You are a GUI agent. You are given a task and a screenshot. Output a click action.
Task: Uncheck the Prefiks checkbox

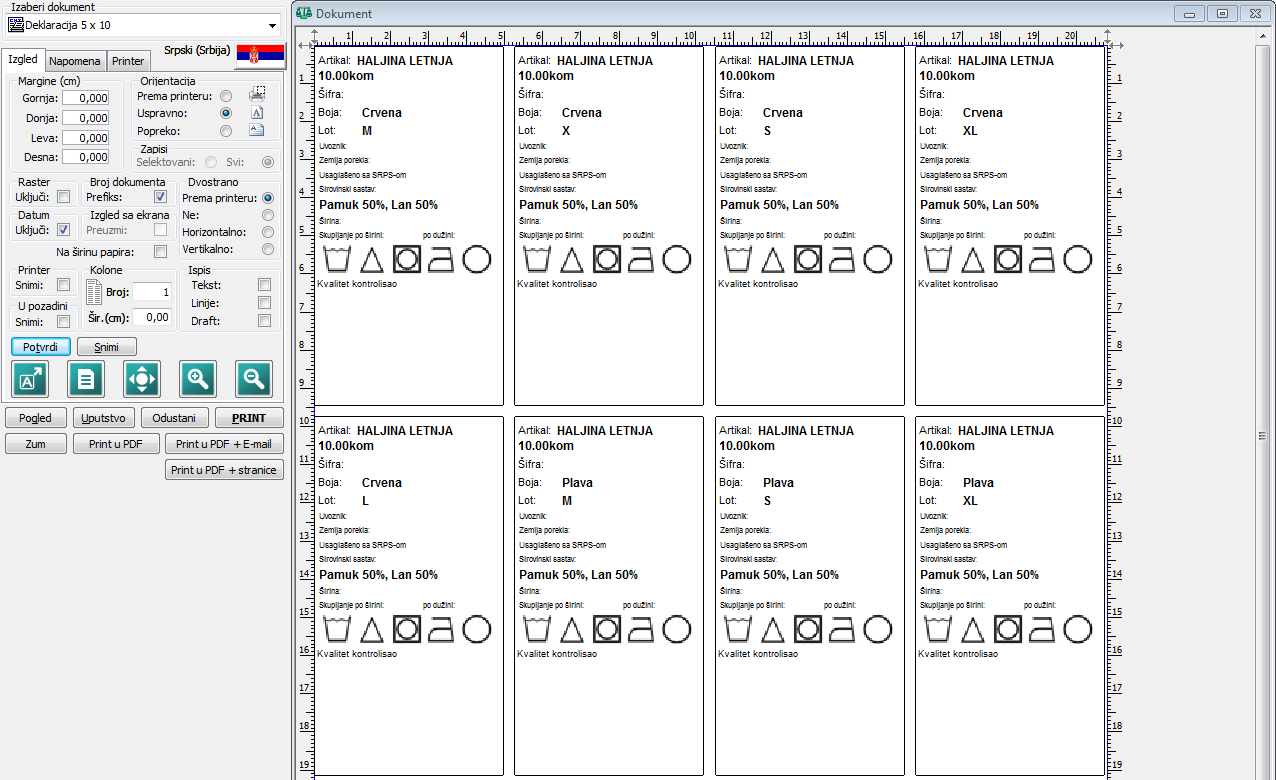coord(161,197)
